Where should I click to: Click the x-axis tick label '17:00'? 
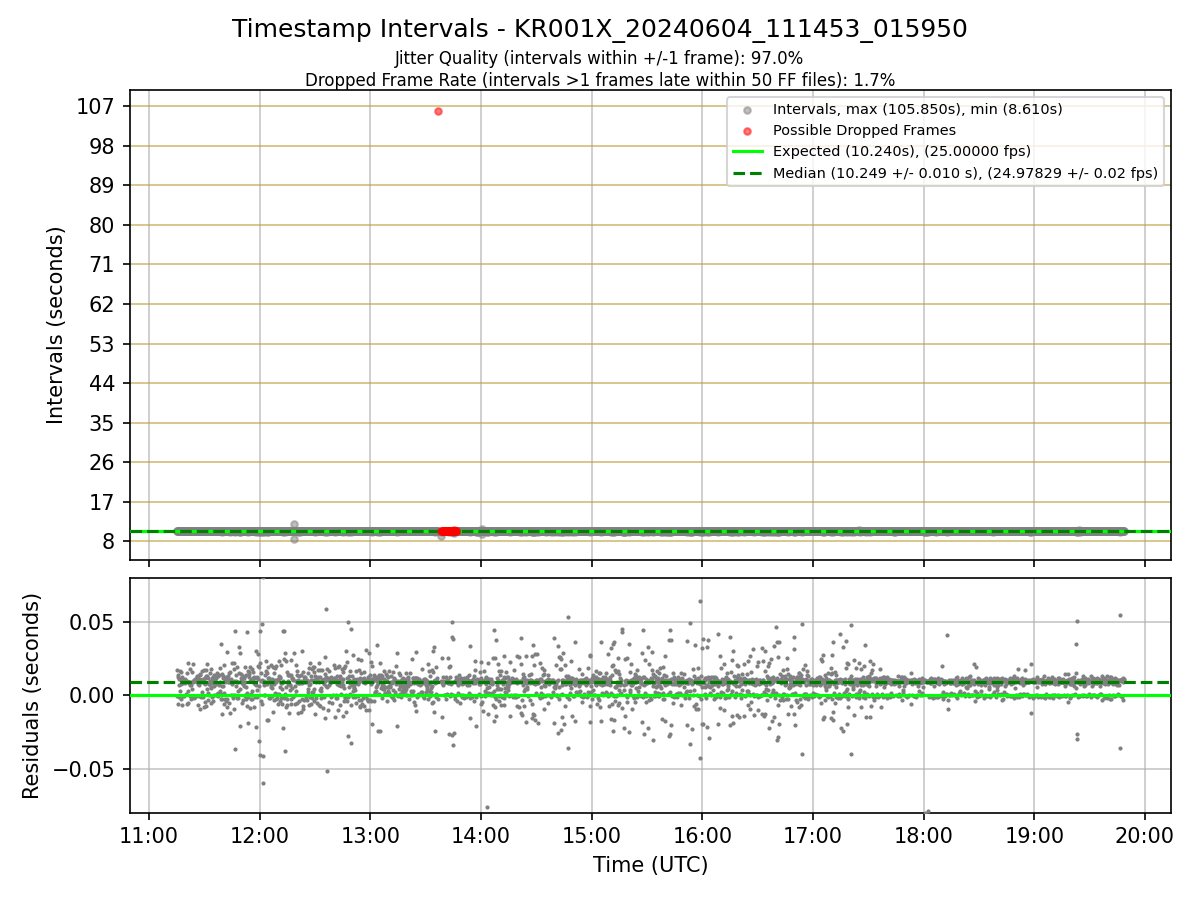[x=812, y=836]
